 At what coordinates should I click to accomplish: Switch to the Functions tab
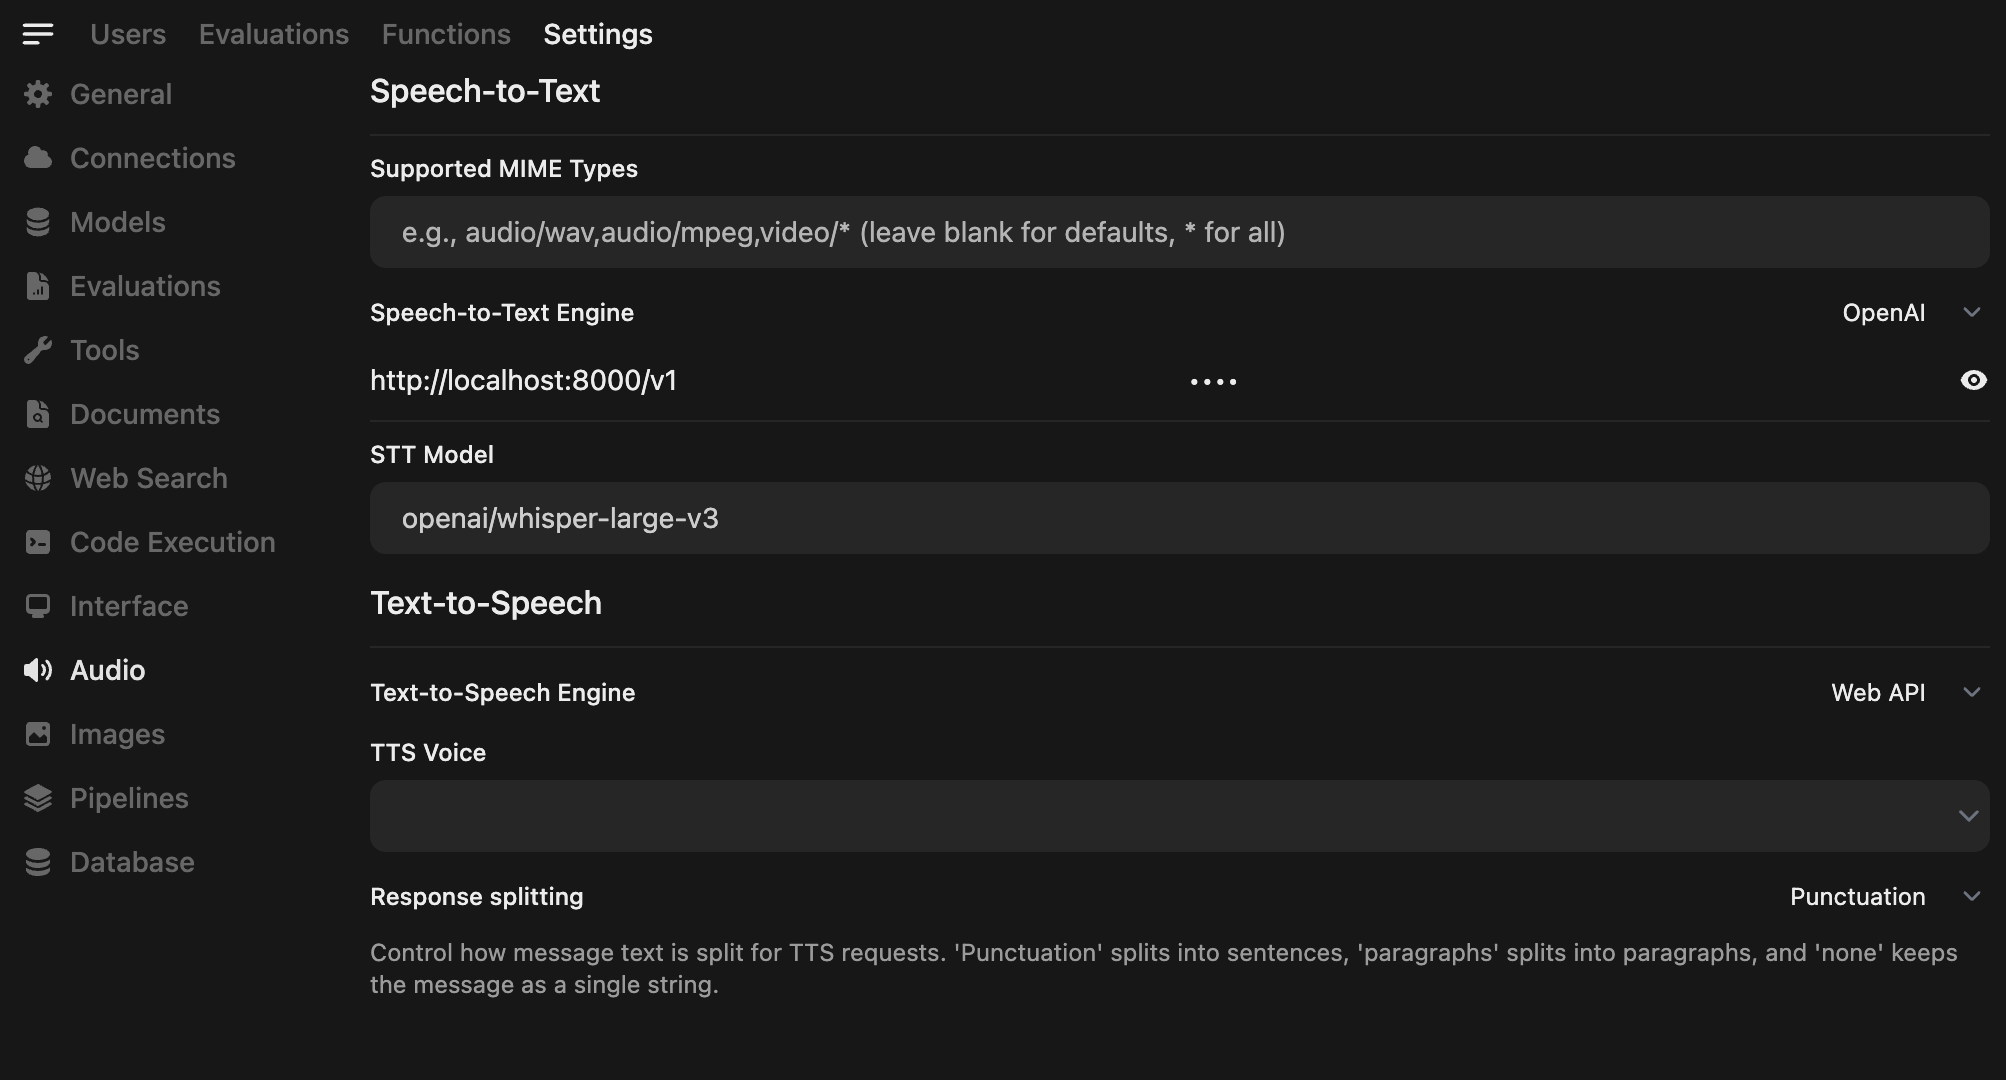click(446, 34)
